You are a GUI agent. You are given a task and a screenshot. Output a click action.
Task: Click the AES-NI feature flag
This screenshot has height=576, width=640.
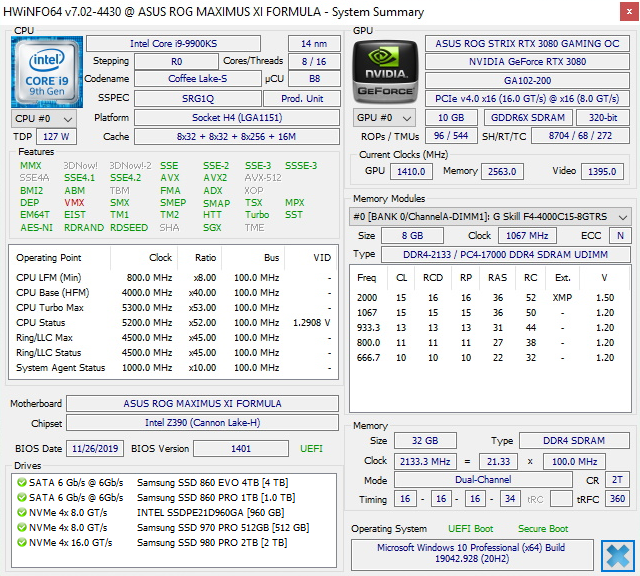(36, 228)
